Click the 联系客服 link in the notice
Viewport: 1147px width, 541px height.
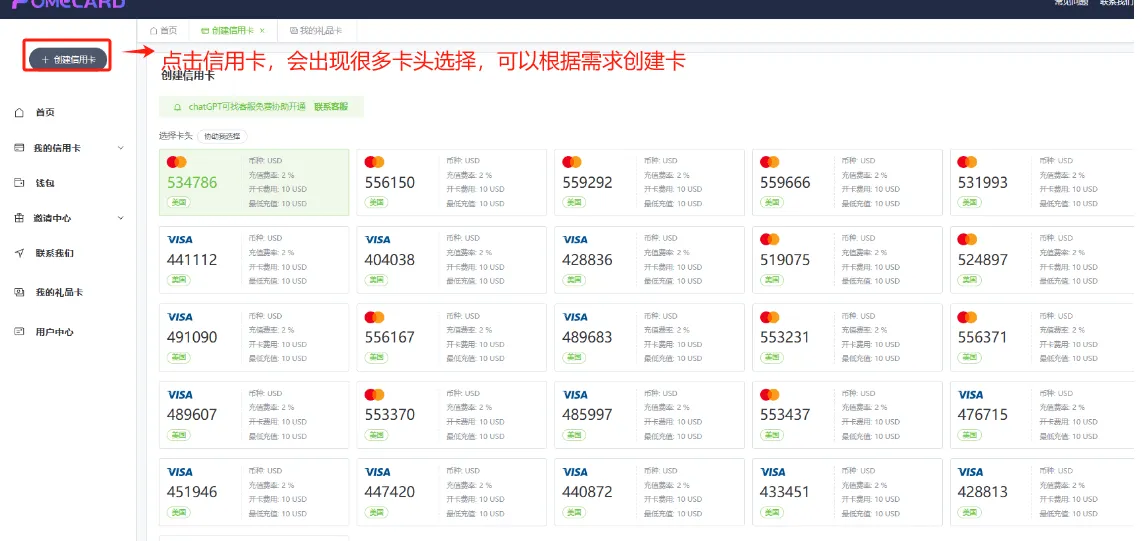click(x=331, y=107)
